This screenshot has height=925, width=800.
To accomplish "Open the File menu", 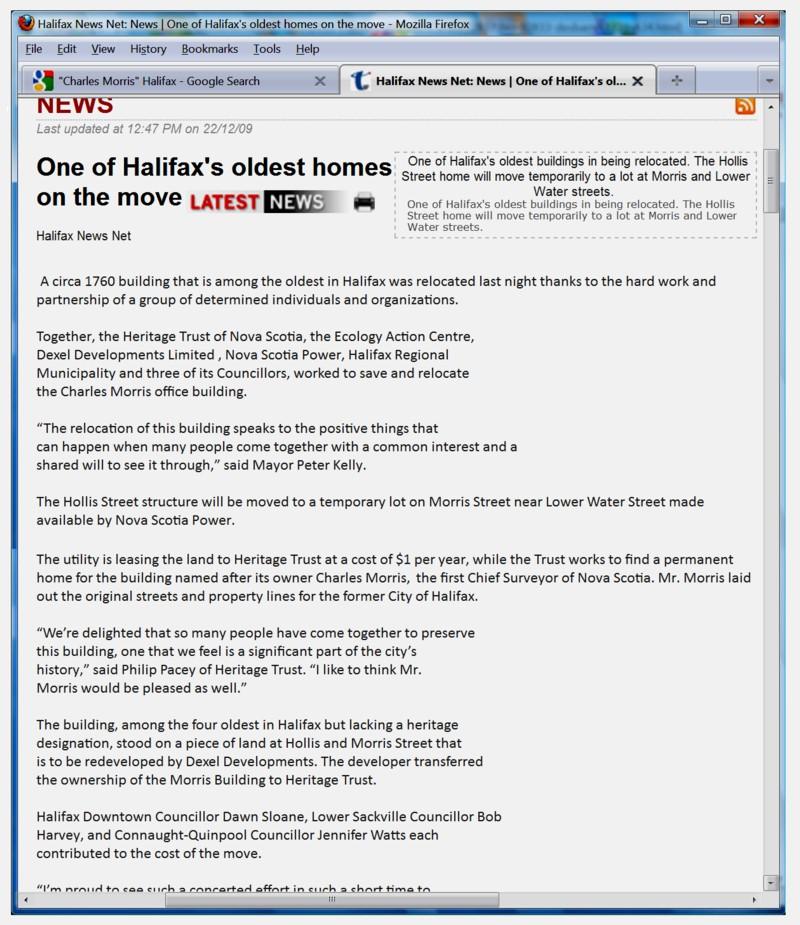I will click(x=33, y=48).
